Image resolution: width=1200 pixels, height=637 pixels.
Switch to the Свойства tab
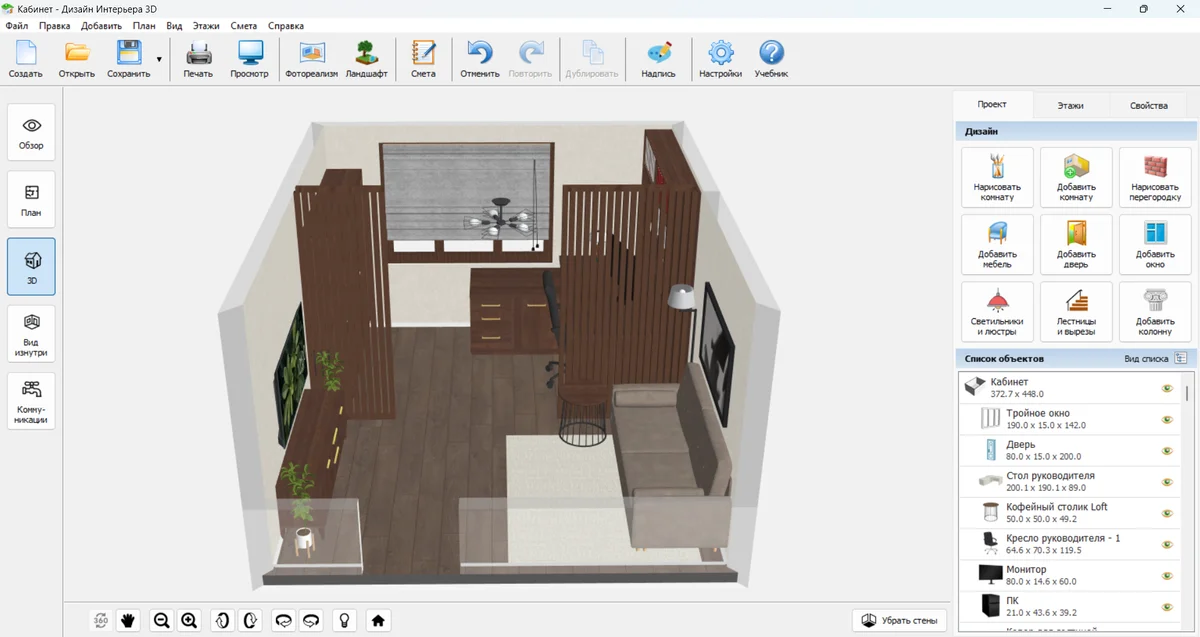point(1148,105)
